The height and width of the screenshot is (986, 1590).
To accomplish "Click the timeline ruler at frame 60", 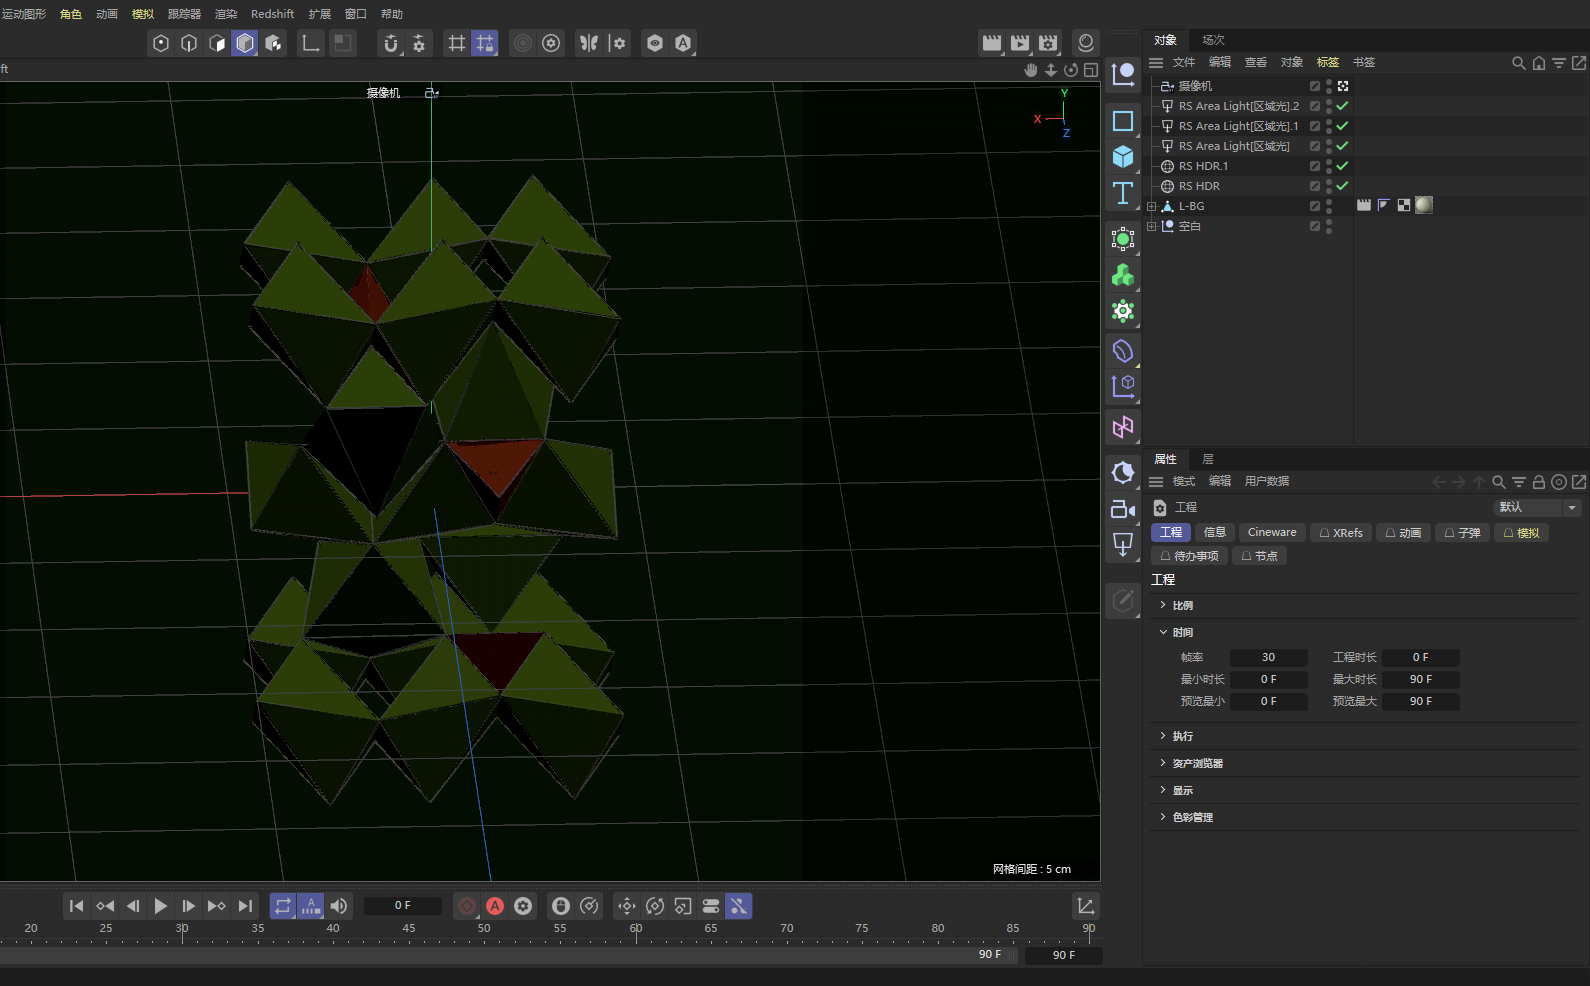I will 636,930.
